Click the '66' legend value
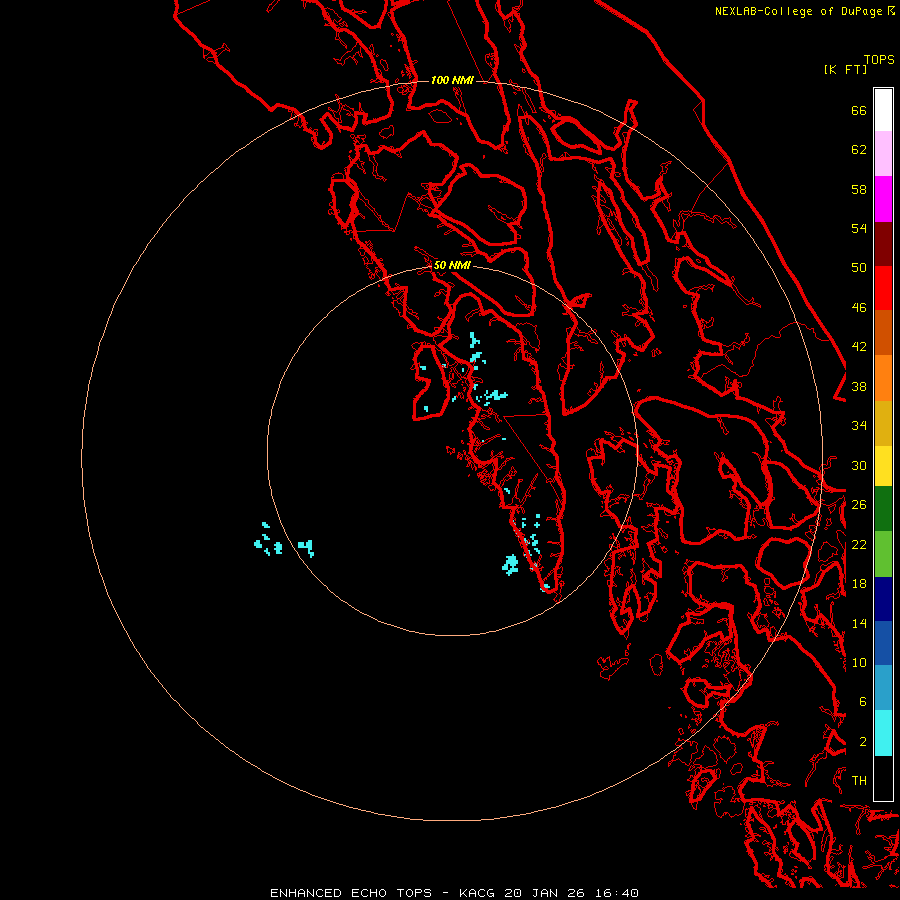 pyautogui.click(x=859, y=110)
